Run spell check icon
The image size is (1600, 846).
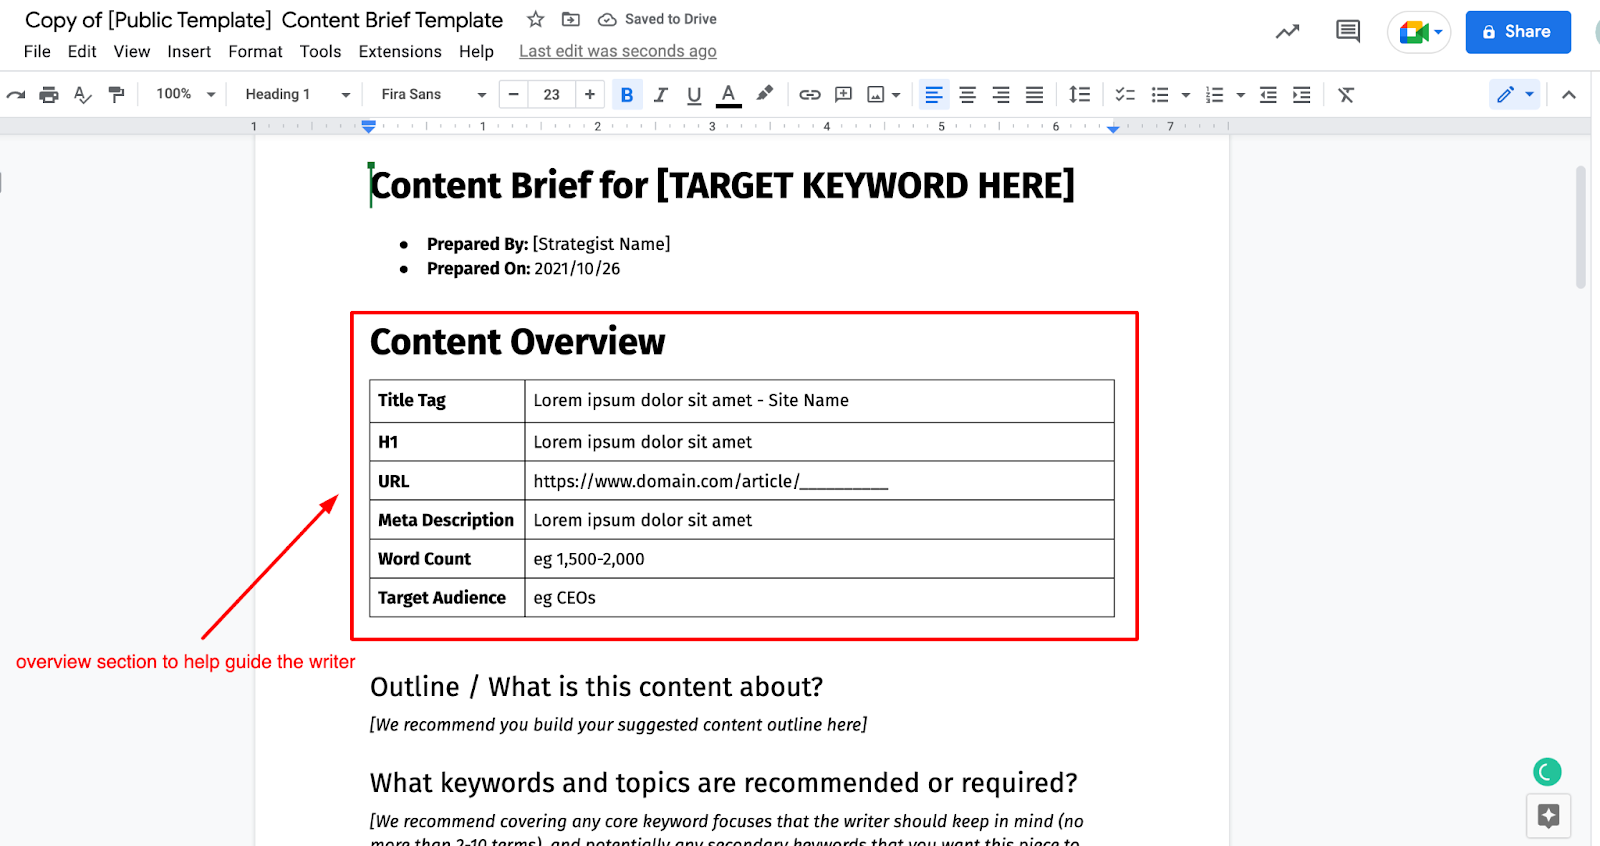(x=83, y=95)
